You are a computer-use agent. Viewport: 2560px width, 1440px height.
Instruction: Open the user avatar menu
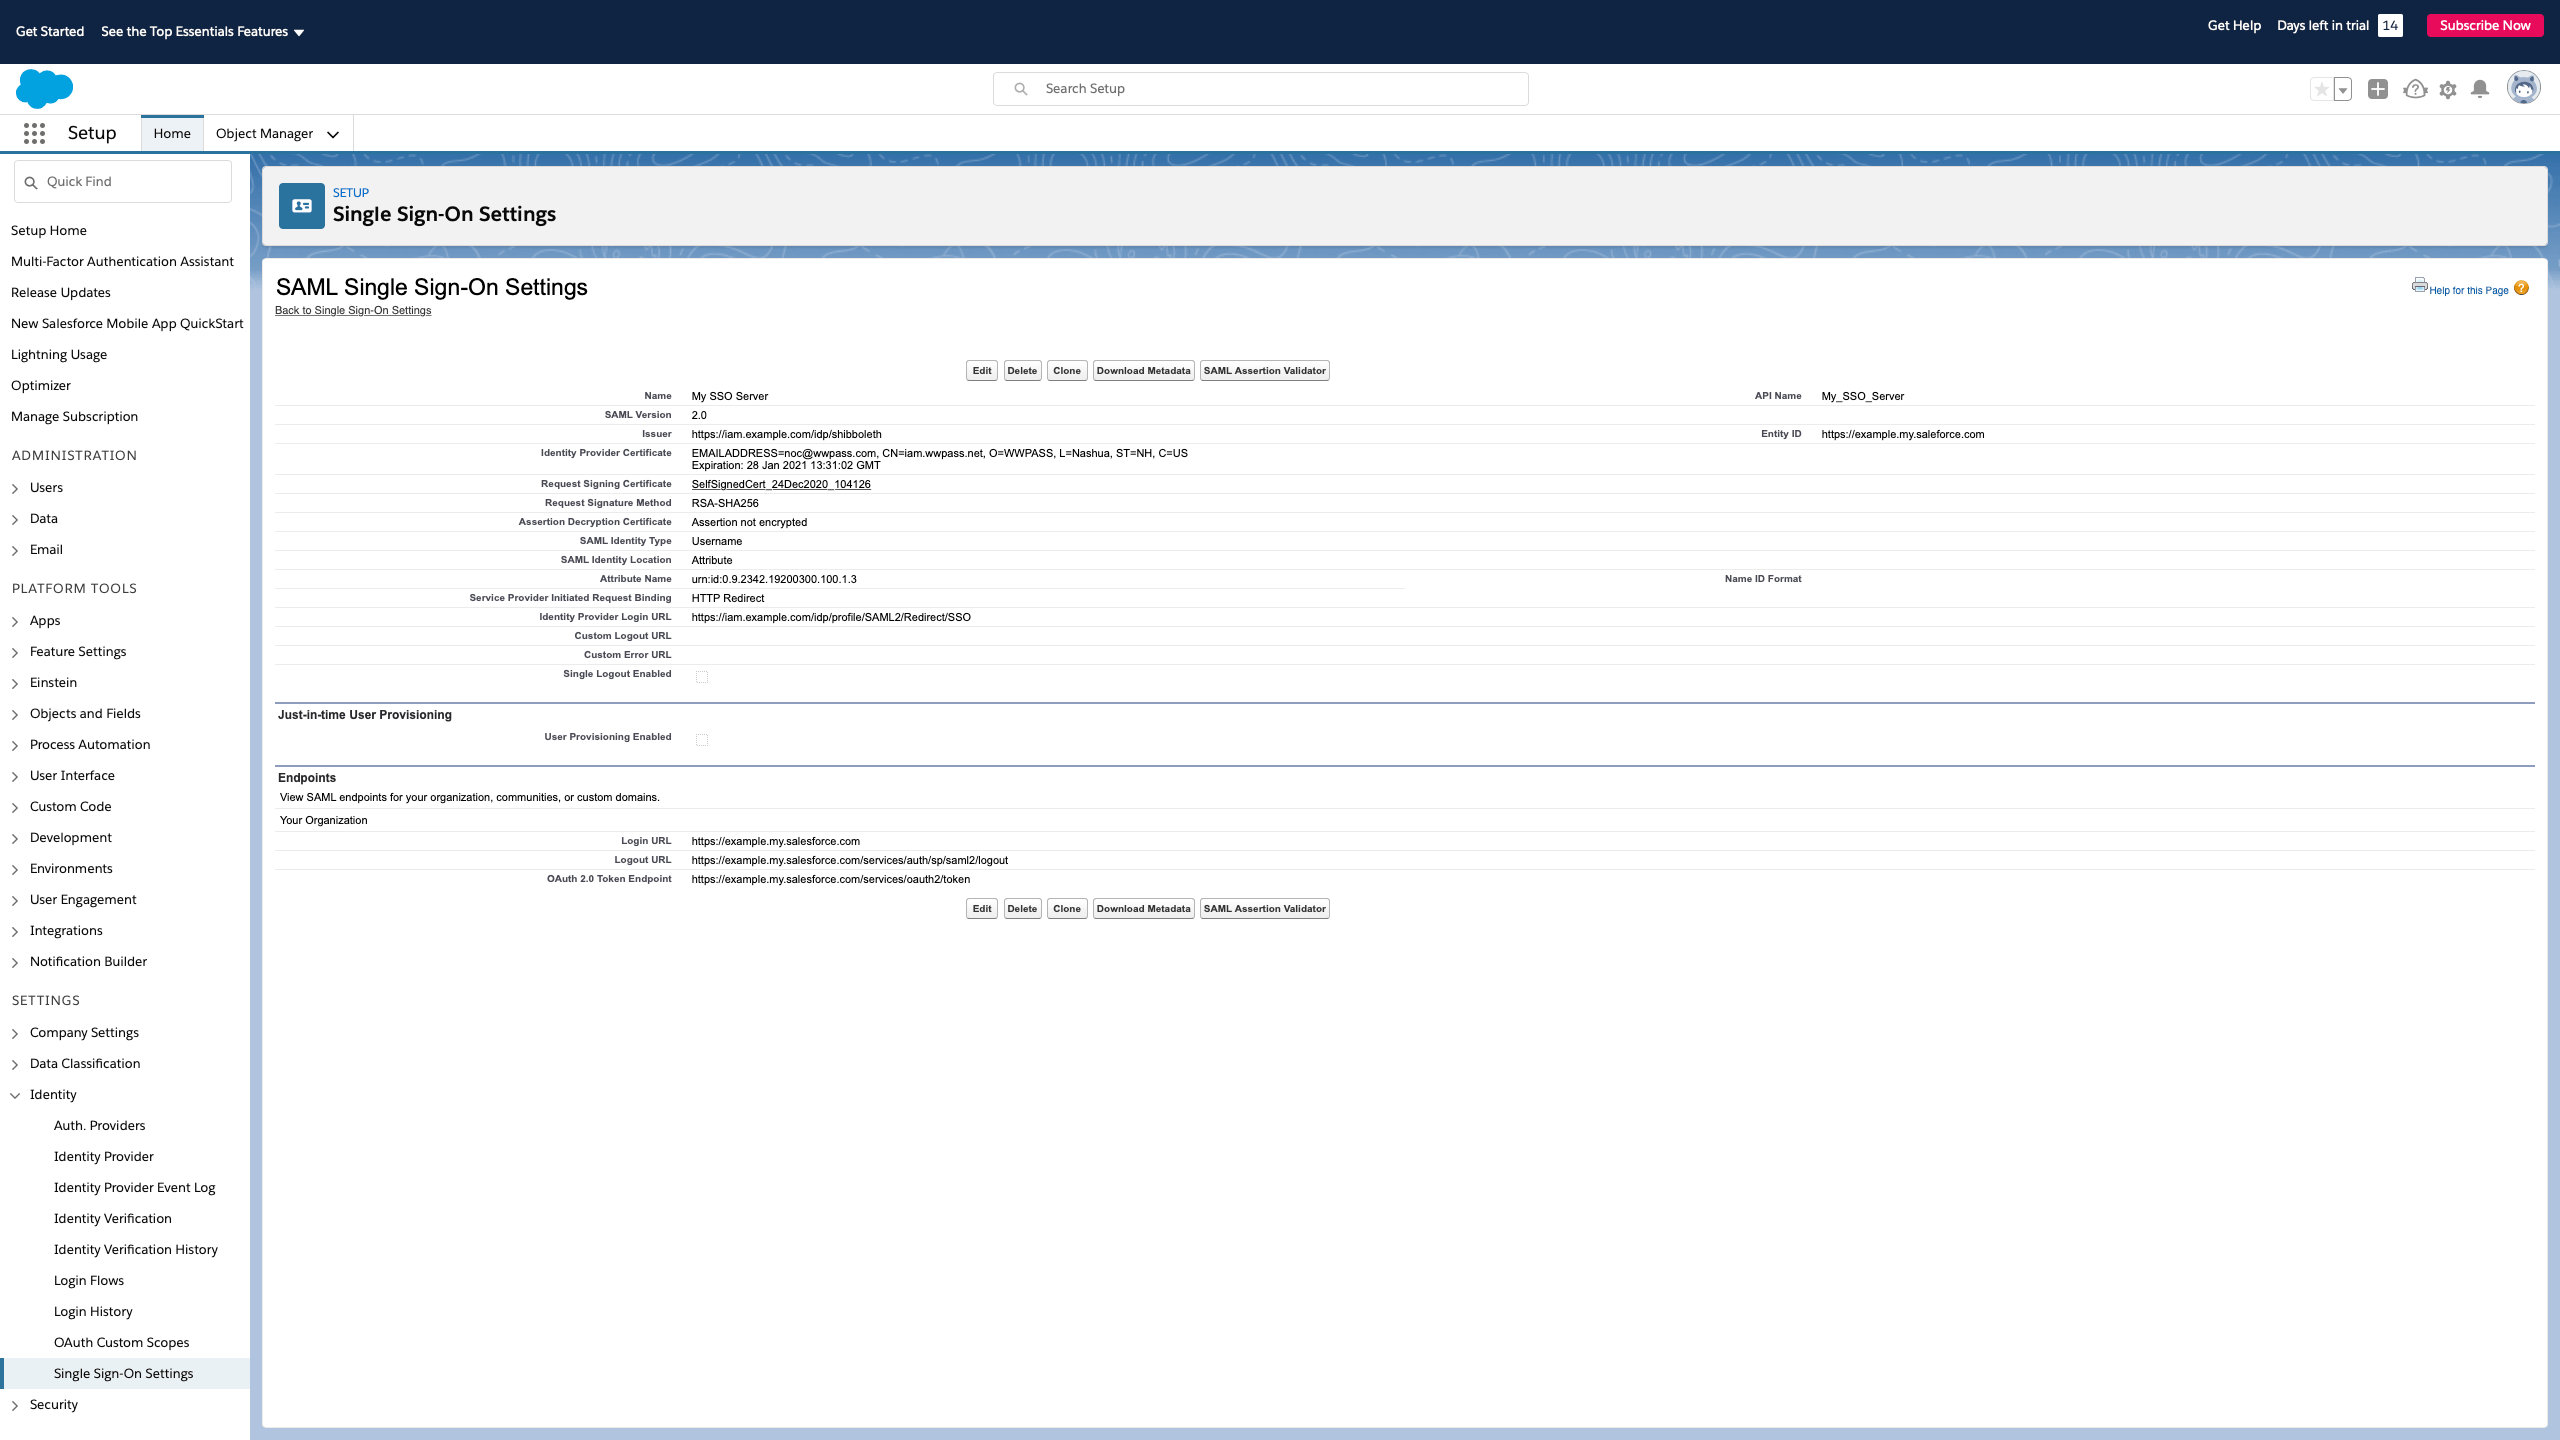2524,87
